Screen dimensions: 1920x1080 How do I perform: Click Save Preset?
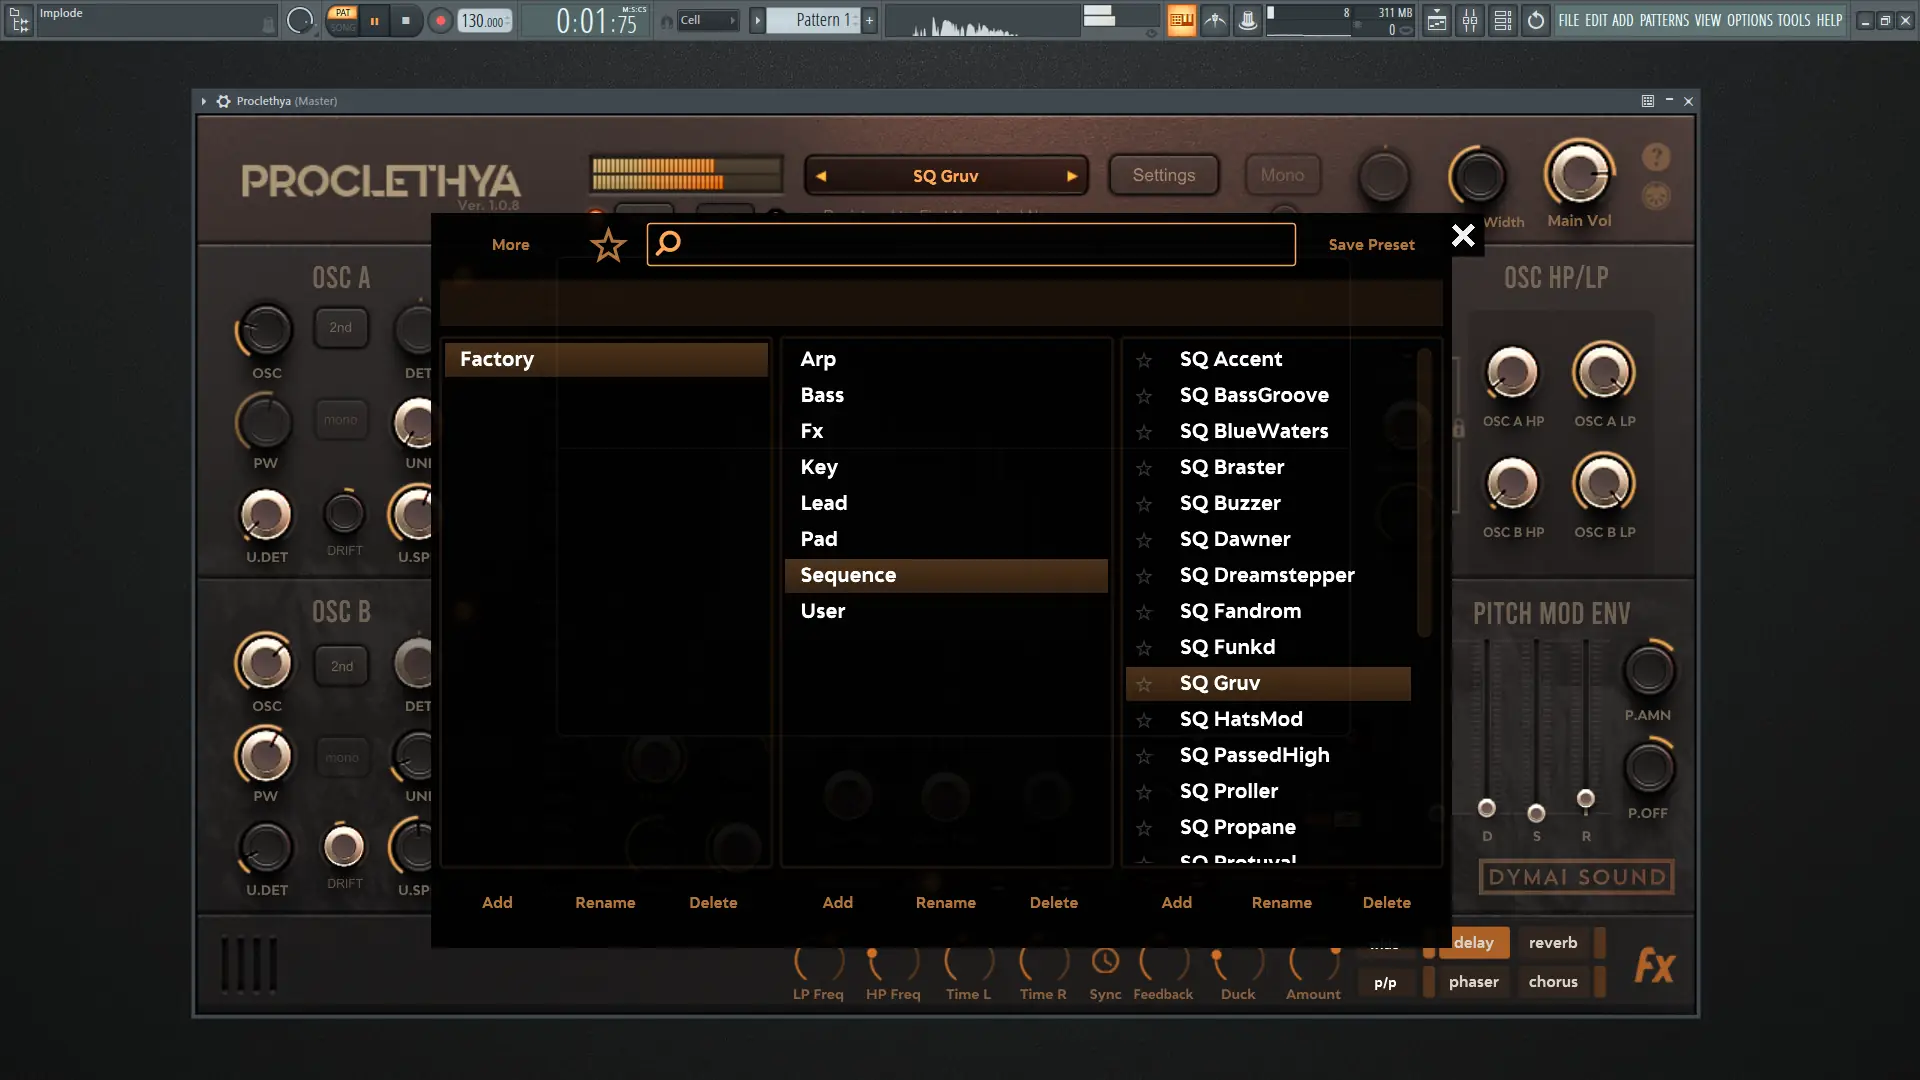click(x=1371, y=245)
